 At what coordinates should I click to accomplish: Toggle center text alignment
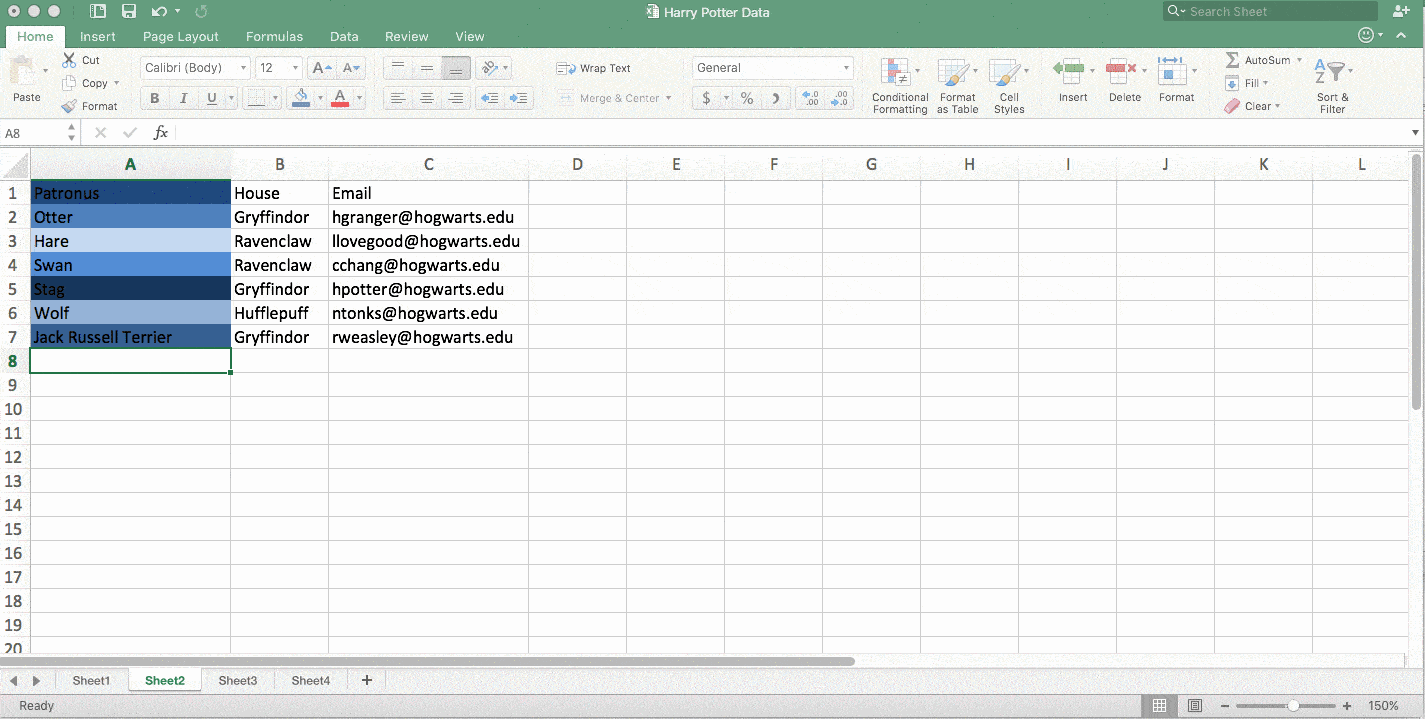point(426,98)
